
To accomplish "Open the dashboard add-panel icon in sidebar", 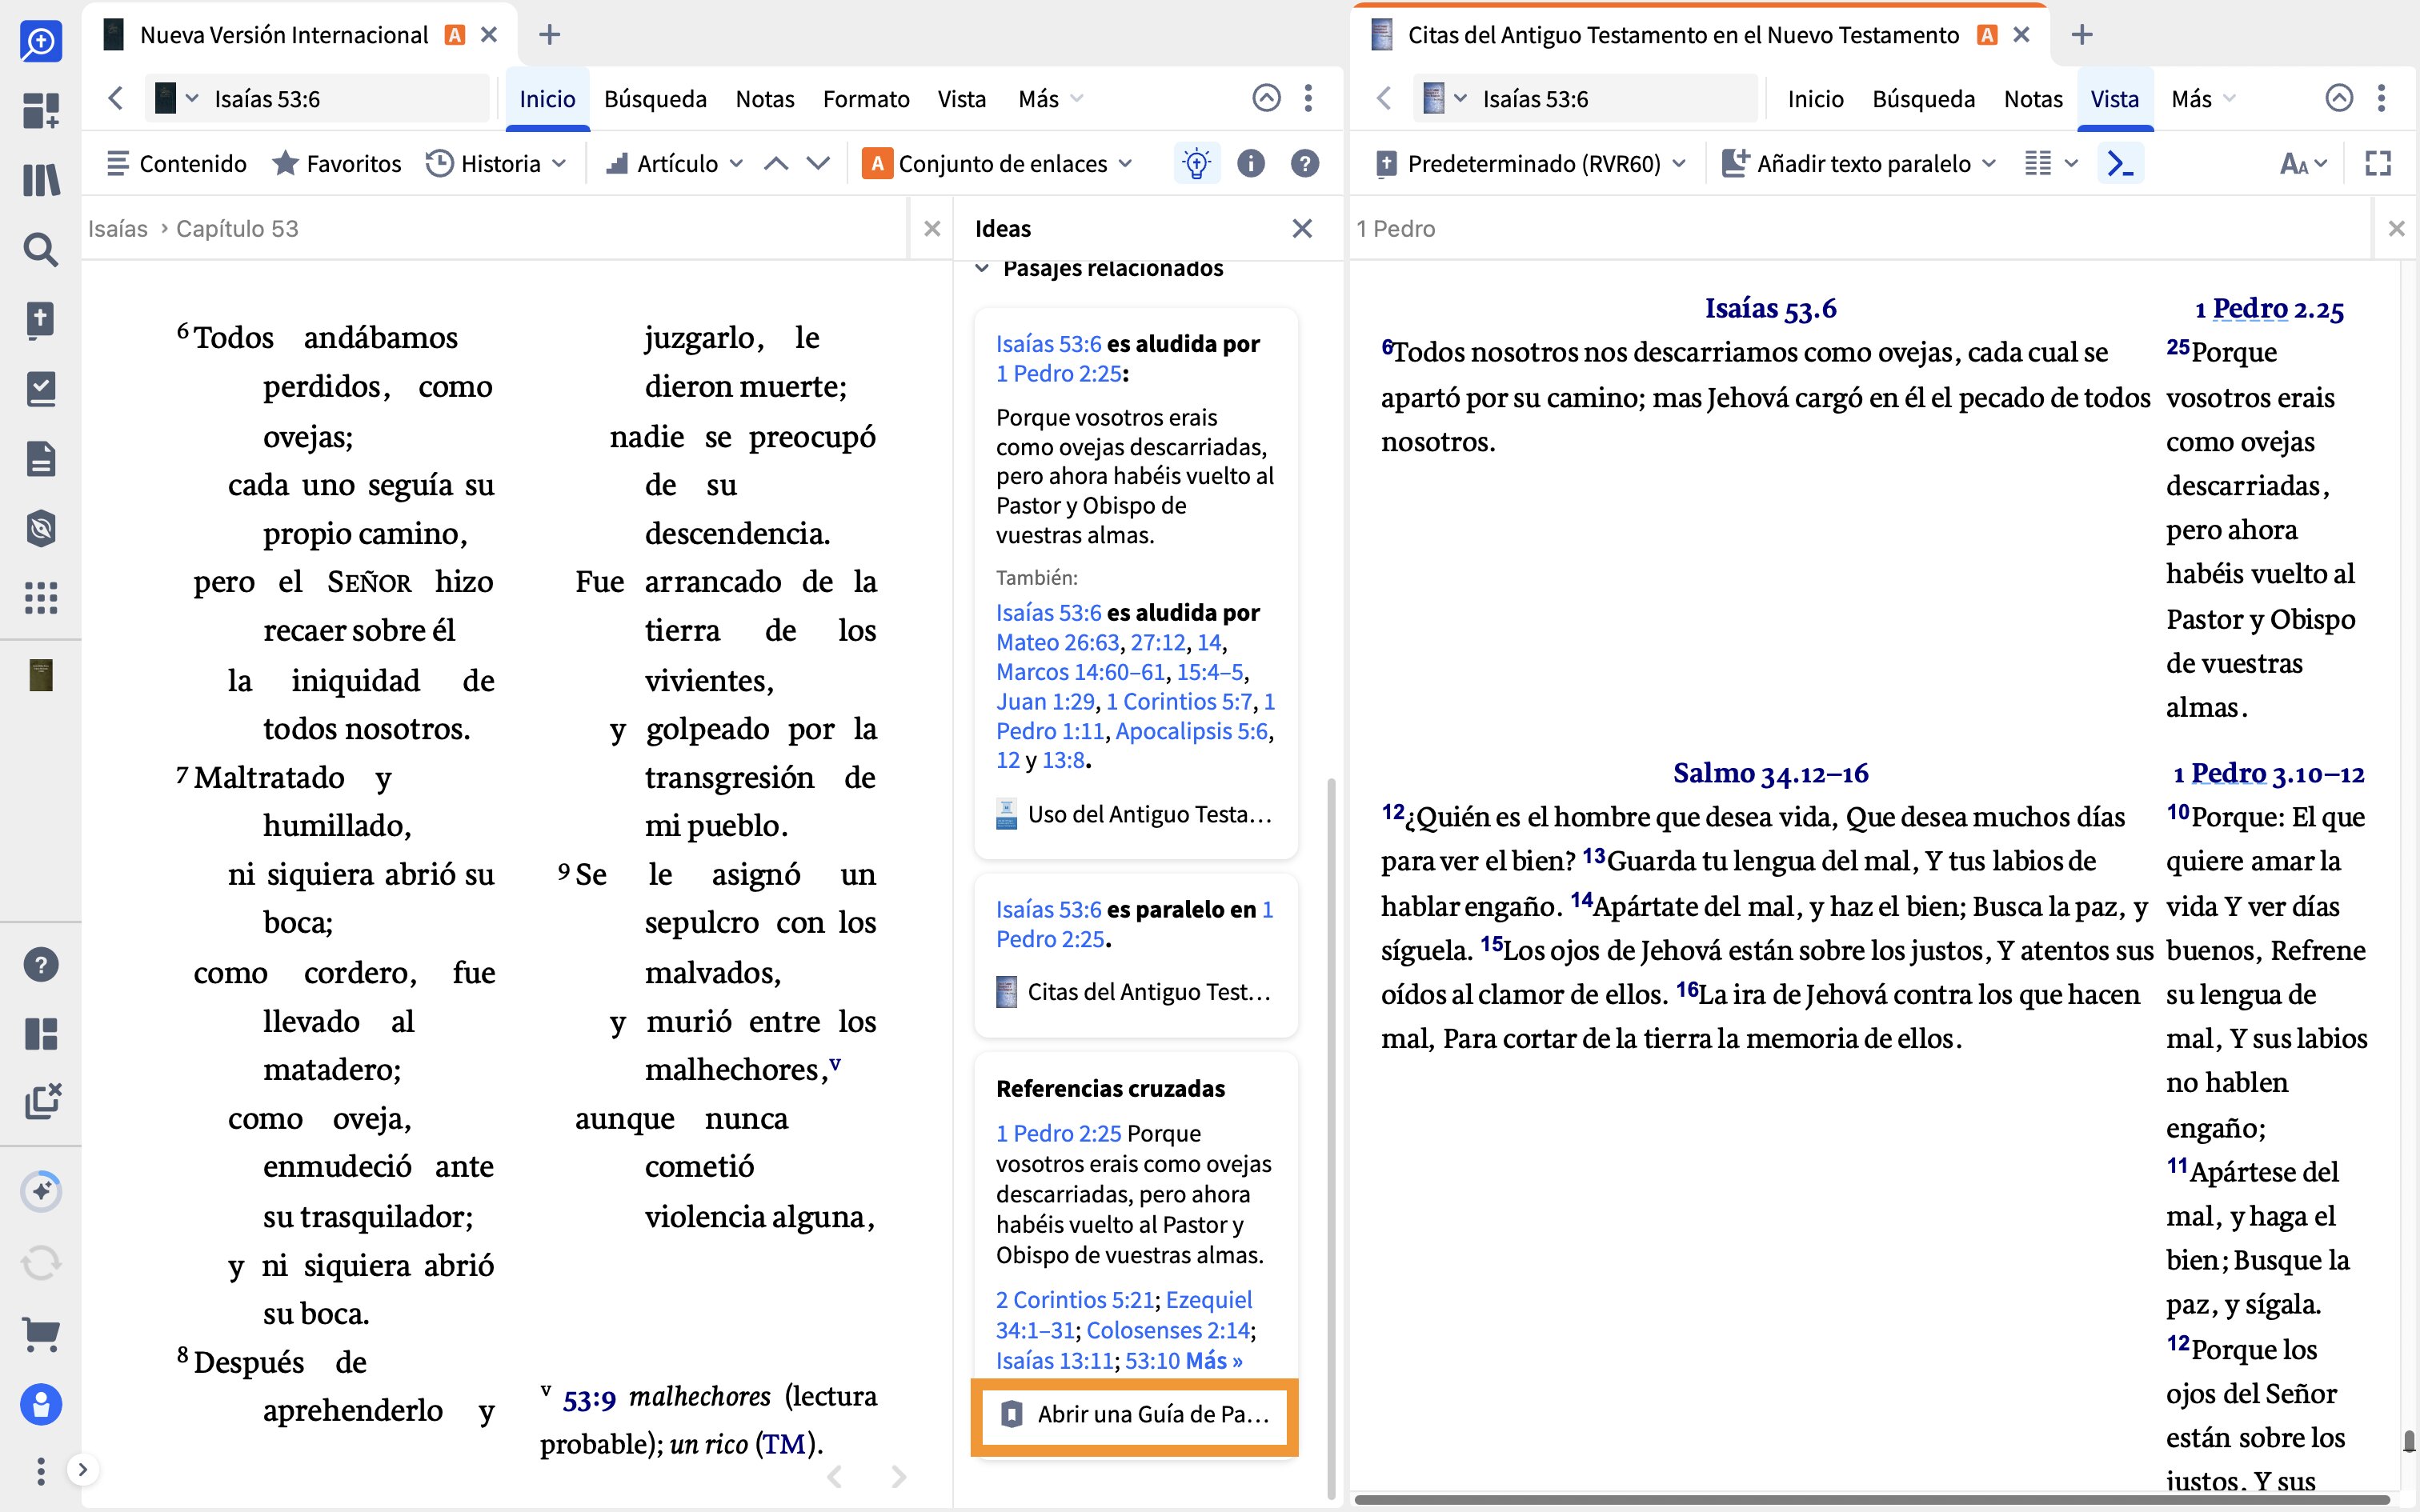I will click(41, 110).
